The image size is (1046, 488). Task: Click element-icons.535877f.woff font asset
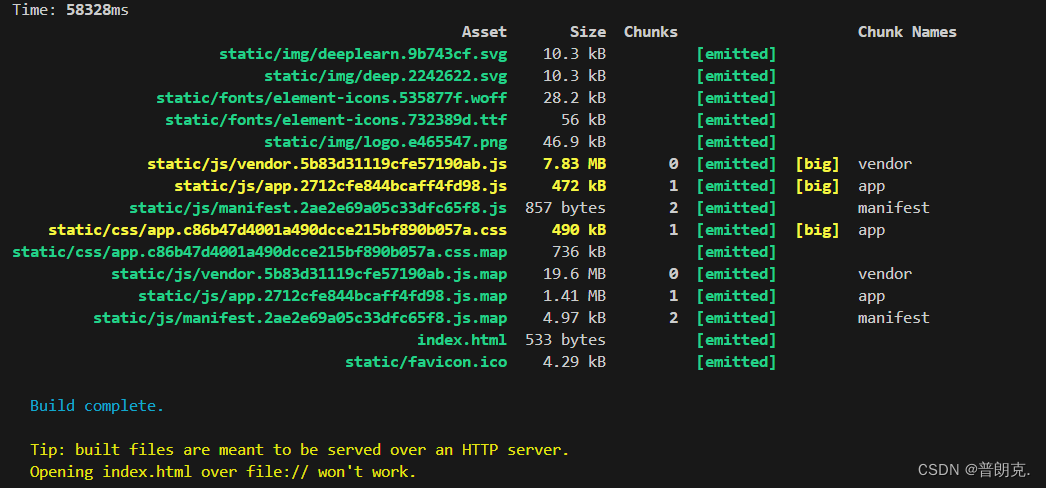click(332, 98)
